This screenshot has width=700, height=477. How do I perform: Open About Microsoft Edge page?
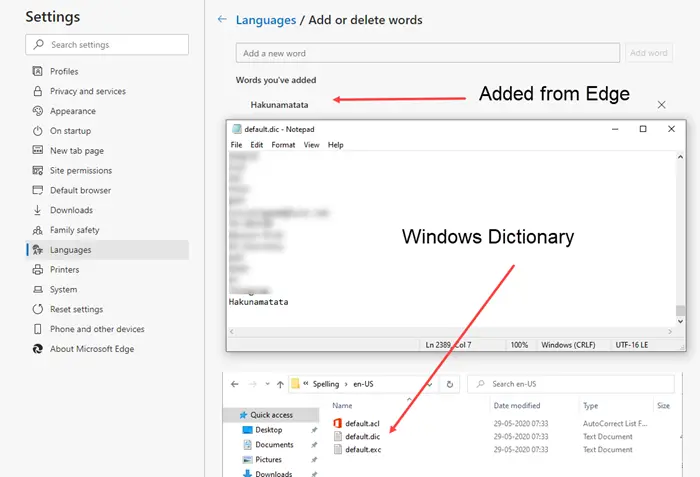[92, 349]
